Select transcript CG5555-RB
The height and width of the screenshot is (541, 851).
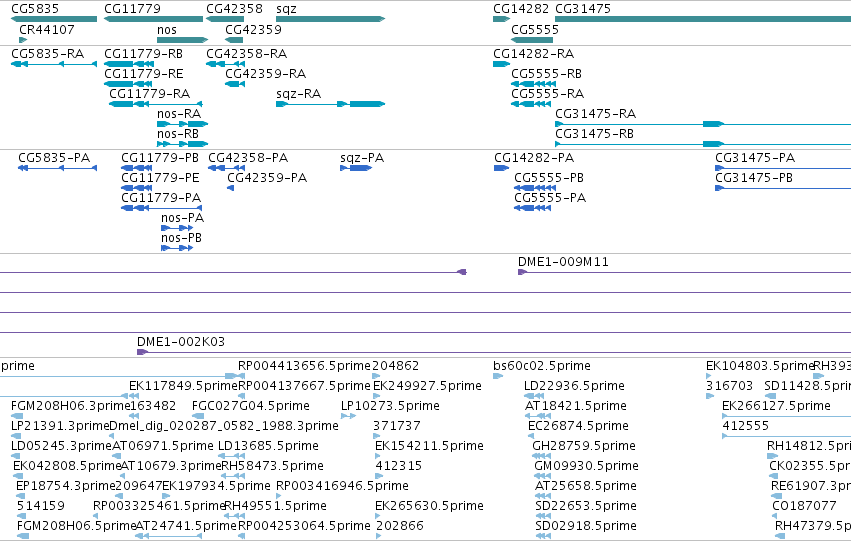(x=547, y=74)
